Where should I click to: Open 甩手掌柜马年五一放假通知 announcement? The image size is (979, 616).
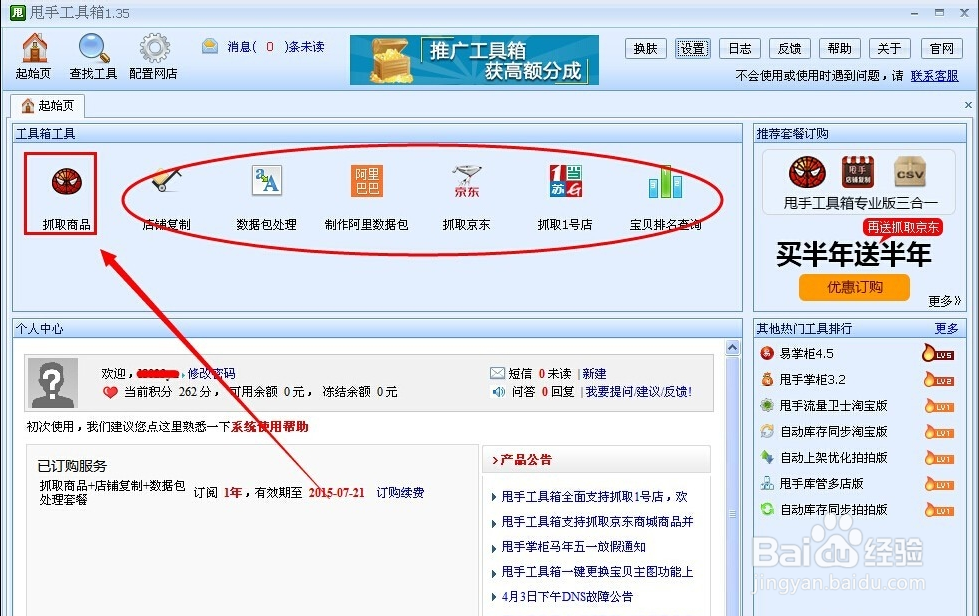(574, 547)
